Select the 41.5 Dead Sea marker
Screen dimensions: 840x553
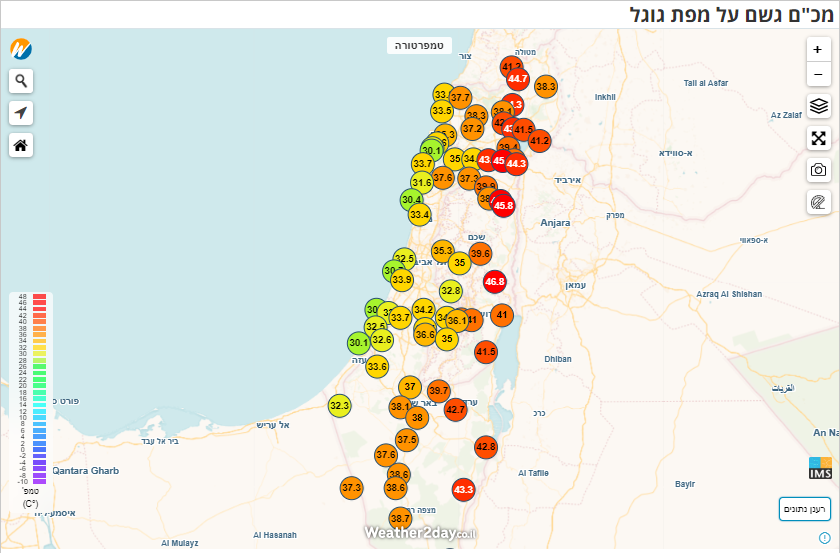486,352
